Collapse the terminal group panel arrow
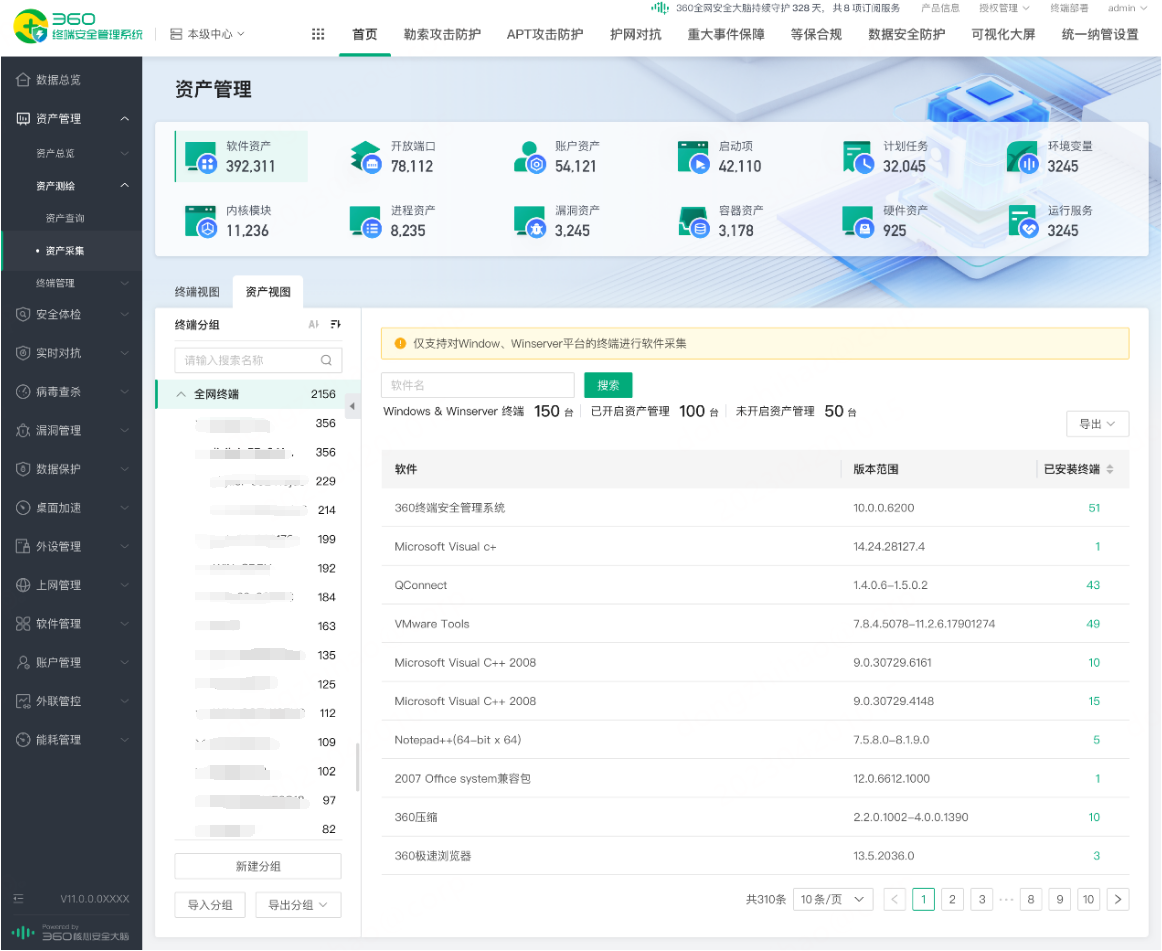 pyautogui.click(x=352, y=406)
